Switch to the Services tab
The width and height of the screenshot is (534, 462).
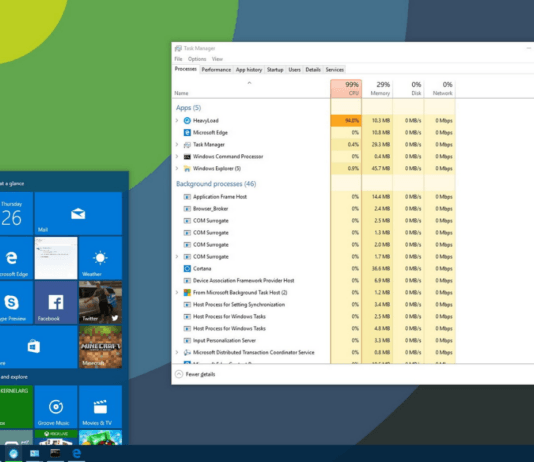tap(335, 69)
